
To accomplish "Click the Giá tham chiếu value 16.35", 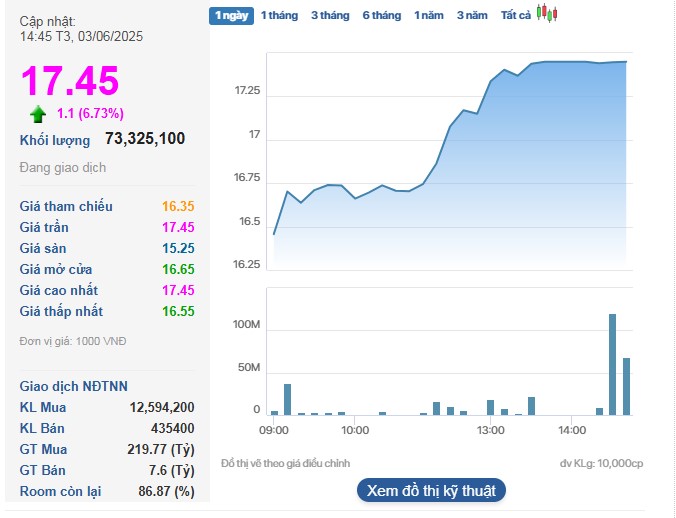I will point(178,206).
